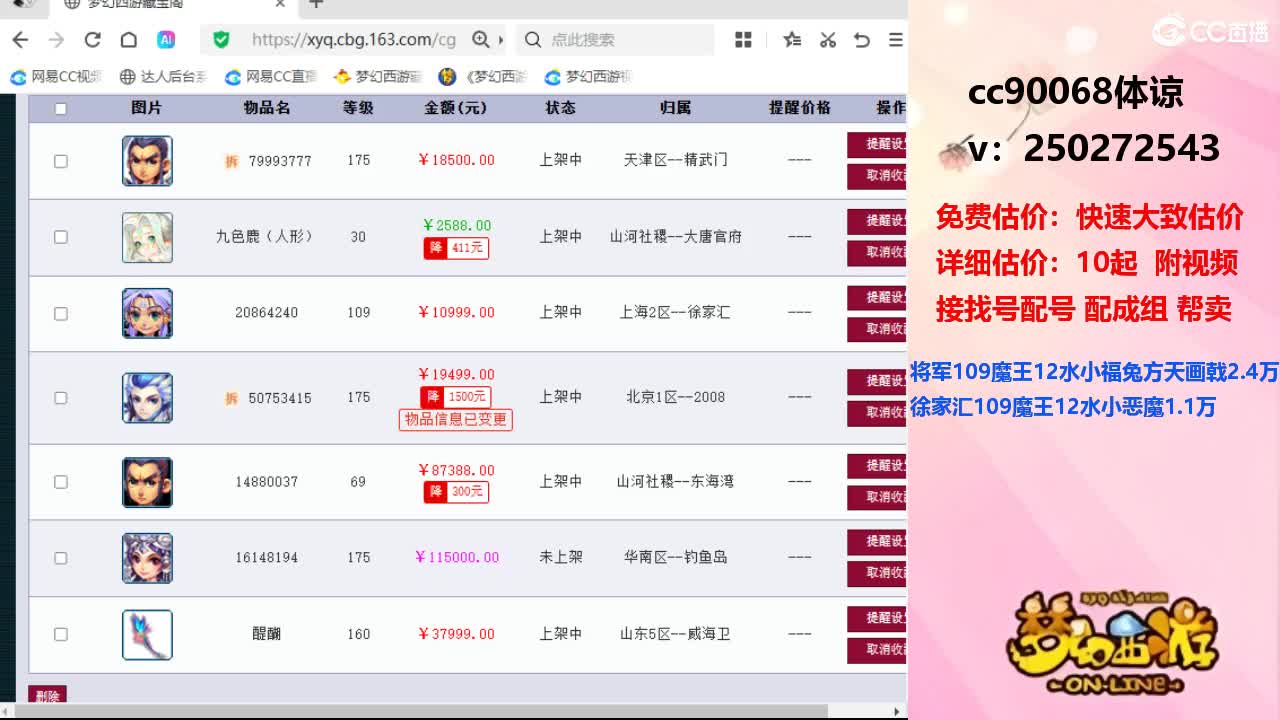
Task: Click the browser forward arrow
Action: [56, 40]
